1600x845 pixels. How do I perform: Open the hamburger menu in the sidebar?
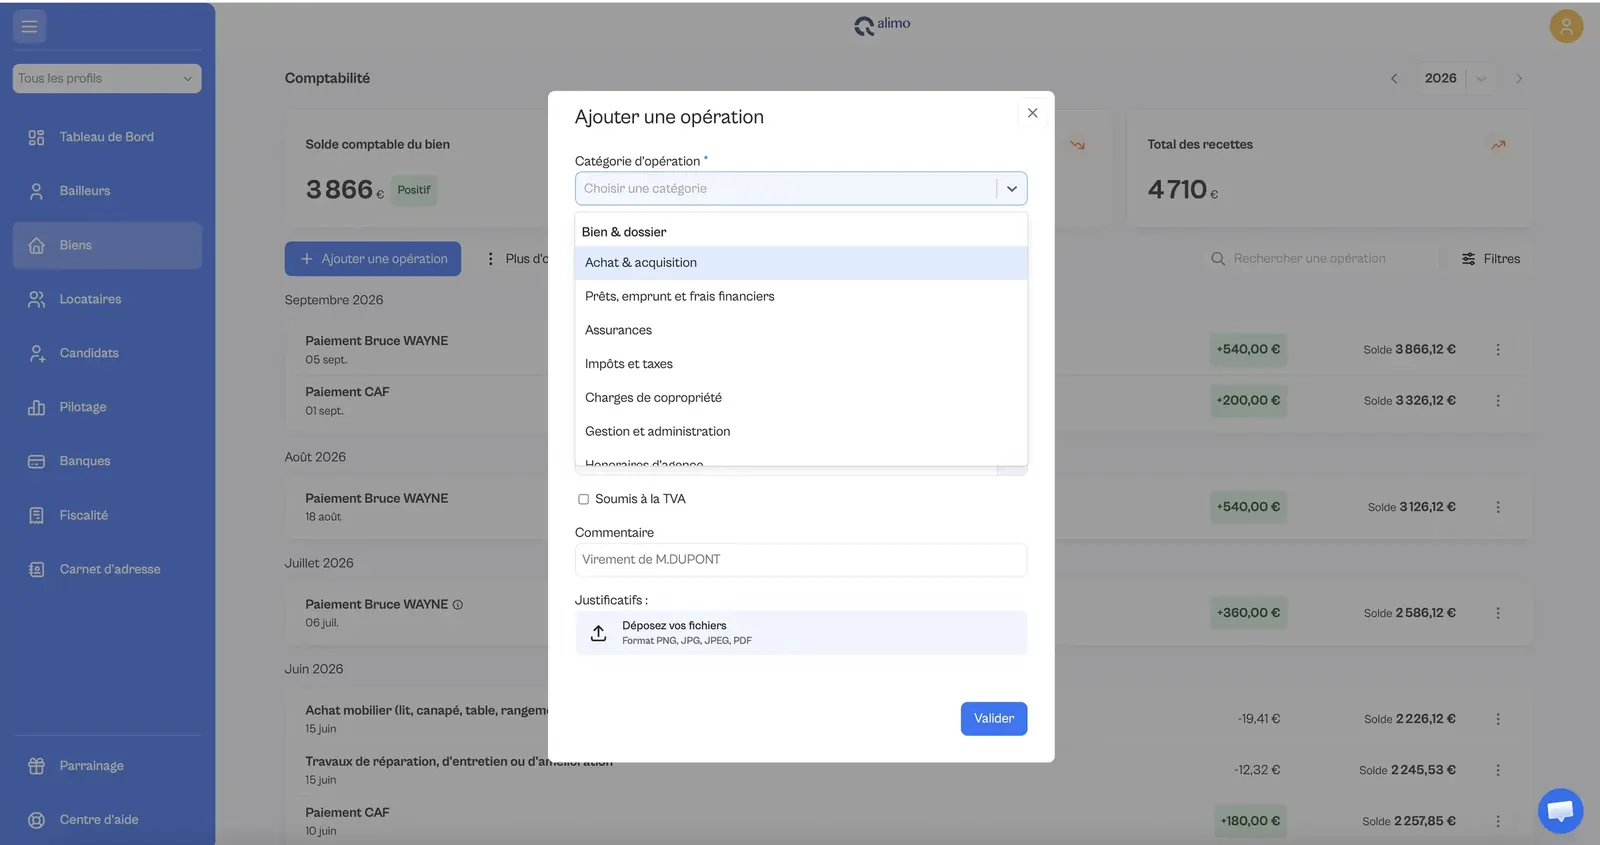tap(29, 26)
